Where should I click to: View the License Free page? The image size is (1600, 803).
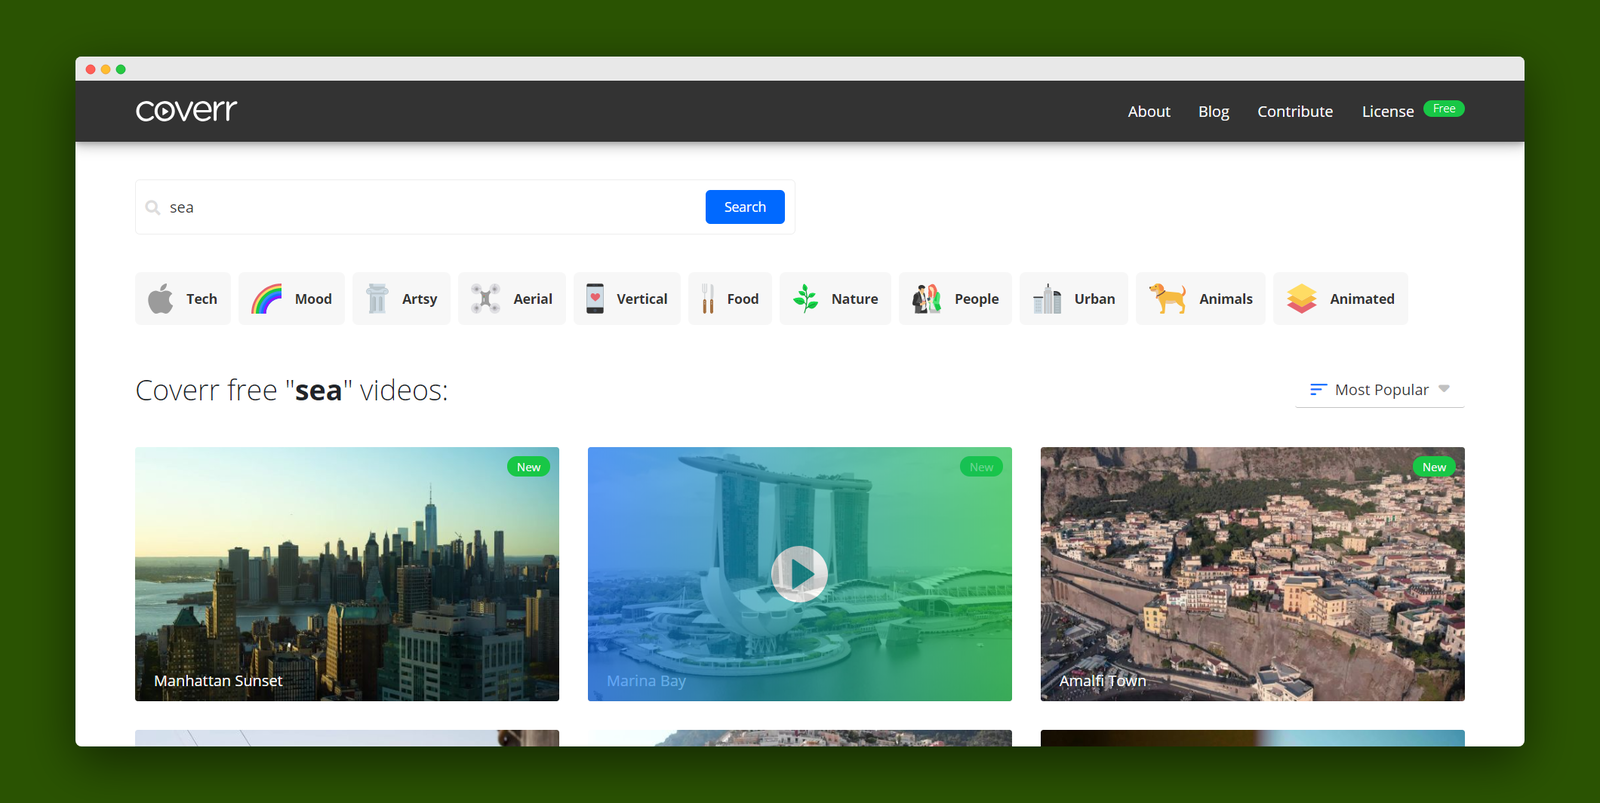coord(1412,110)
